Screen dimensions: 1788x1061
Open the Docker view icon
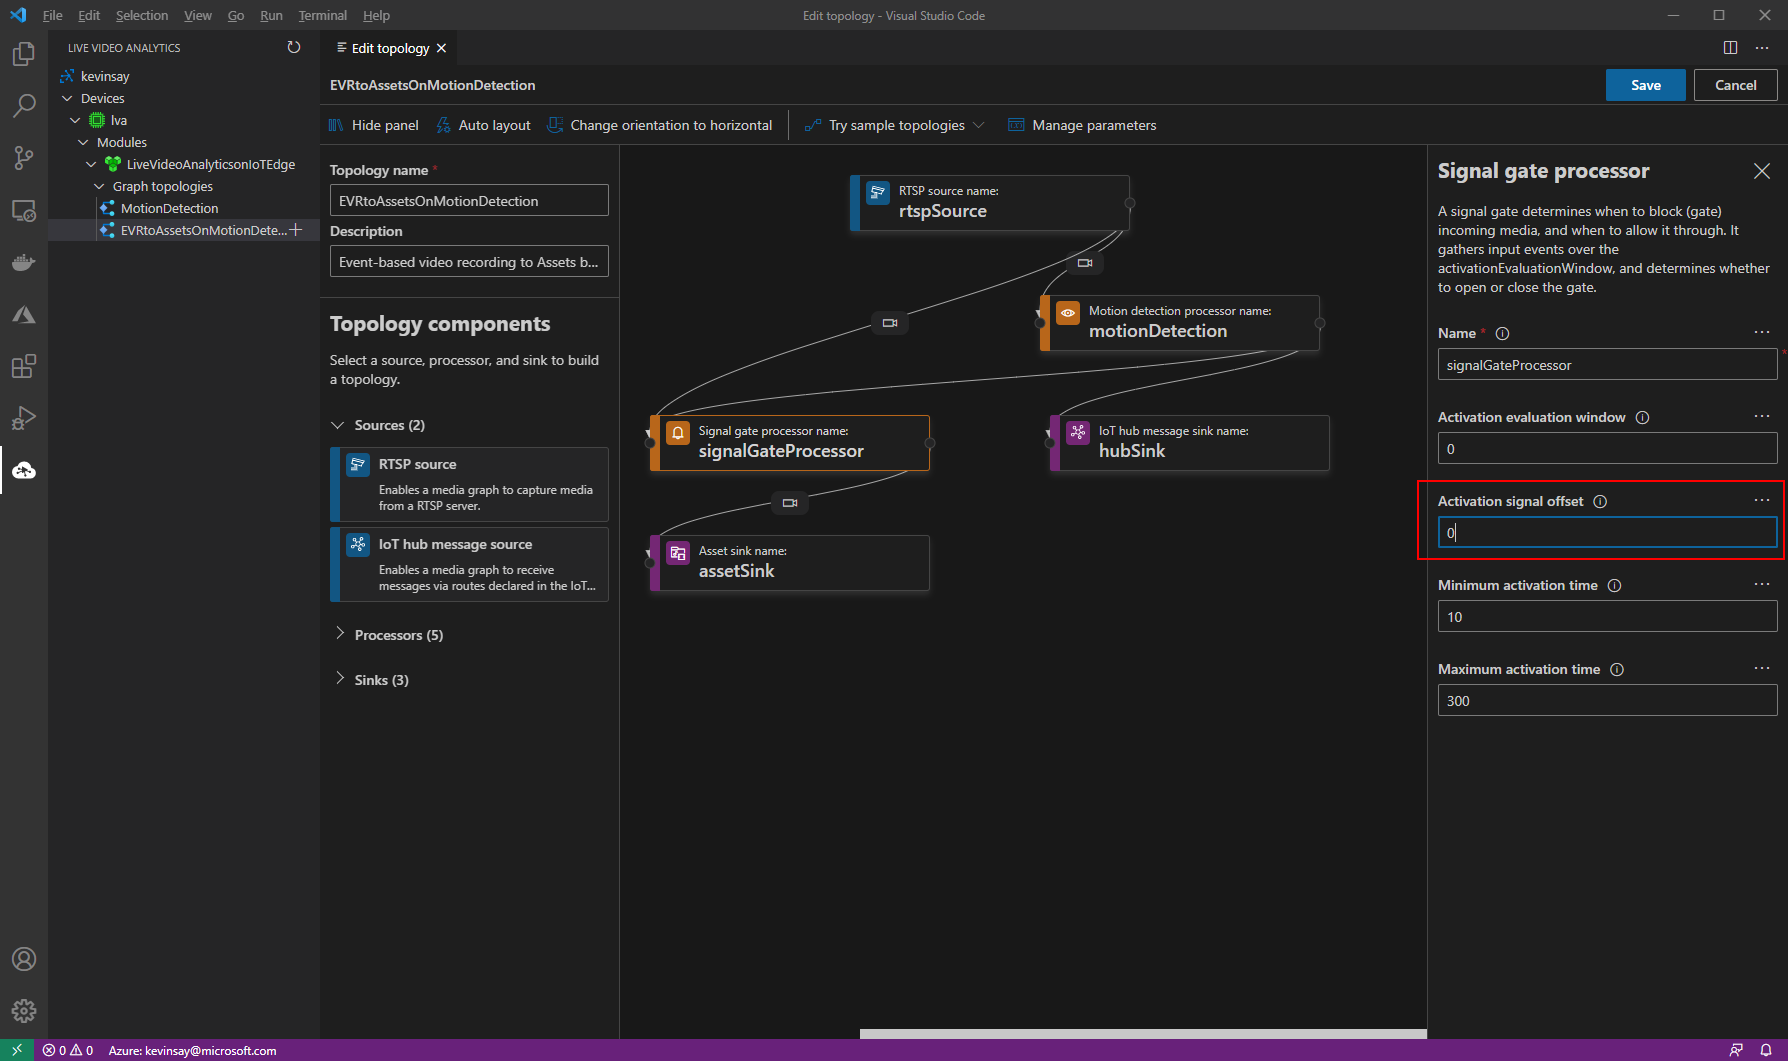[24, 262]
